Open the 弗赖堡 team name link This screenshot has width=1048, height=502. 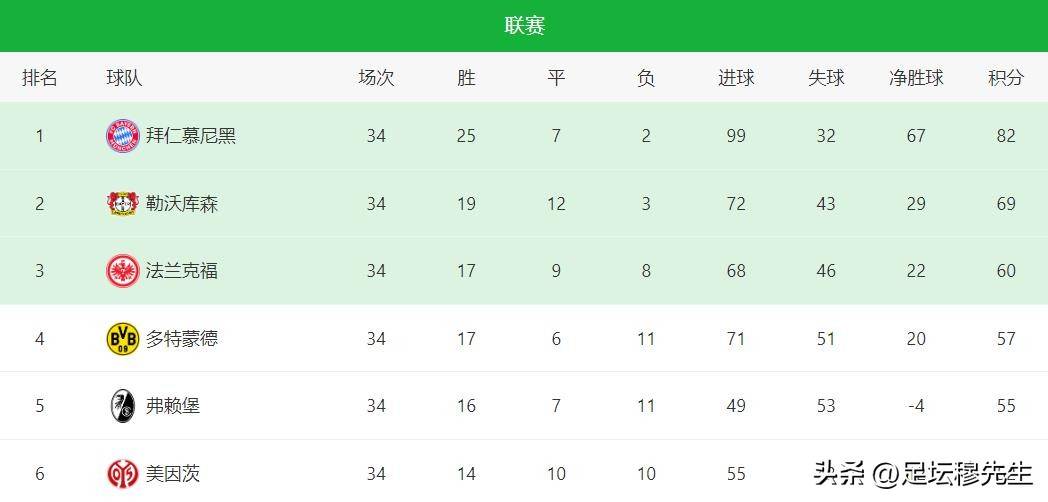(x=173, y=406)
